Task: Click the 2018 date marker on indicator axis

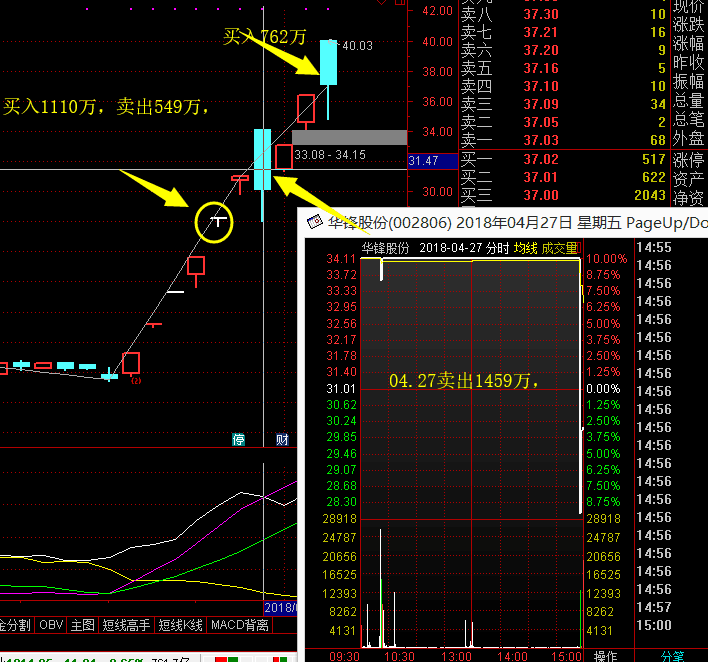Action: coord(281,607)
